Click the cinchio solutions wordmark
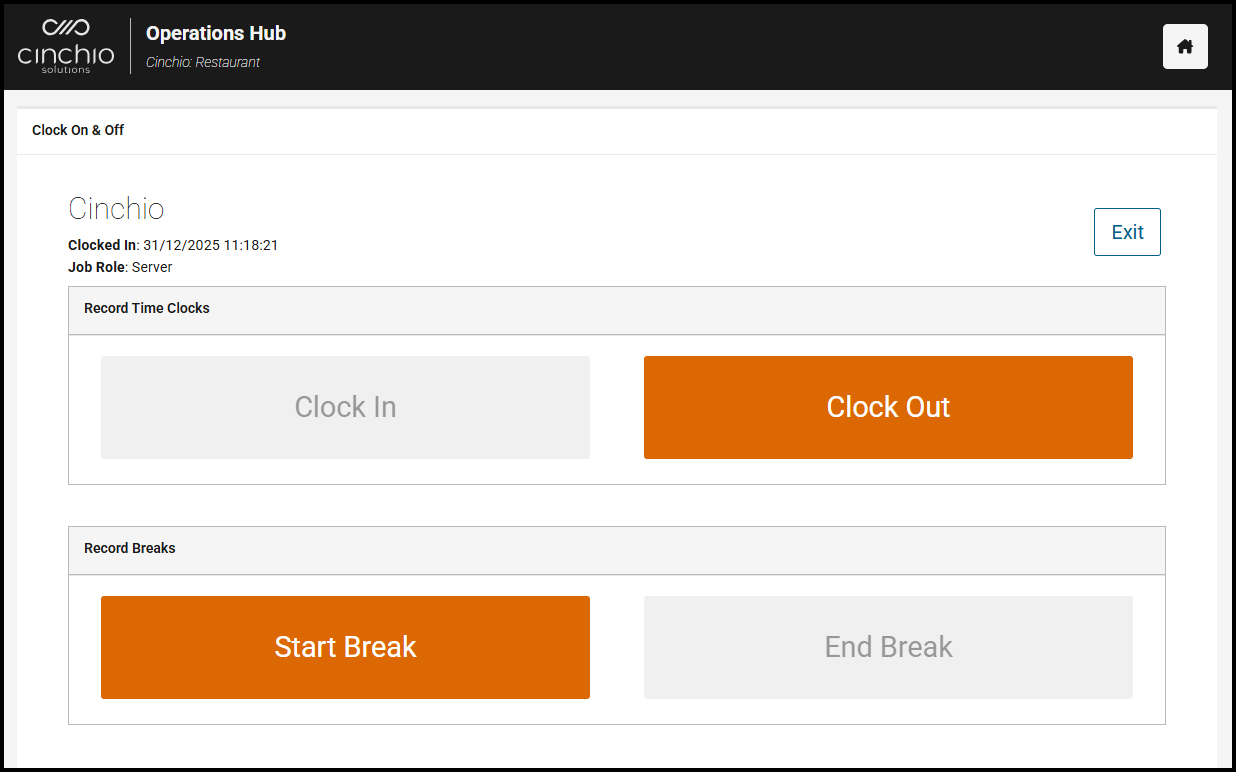The height and width of the screenshot is (772, 1236). (66, 56)
